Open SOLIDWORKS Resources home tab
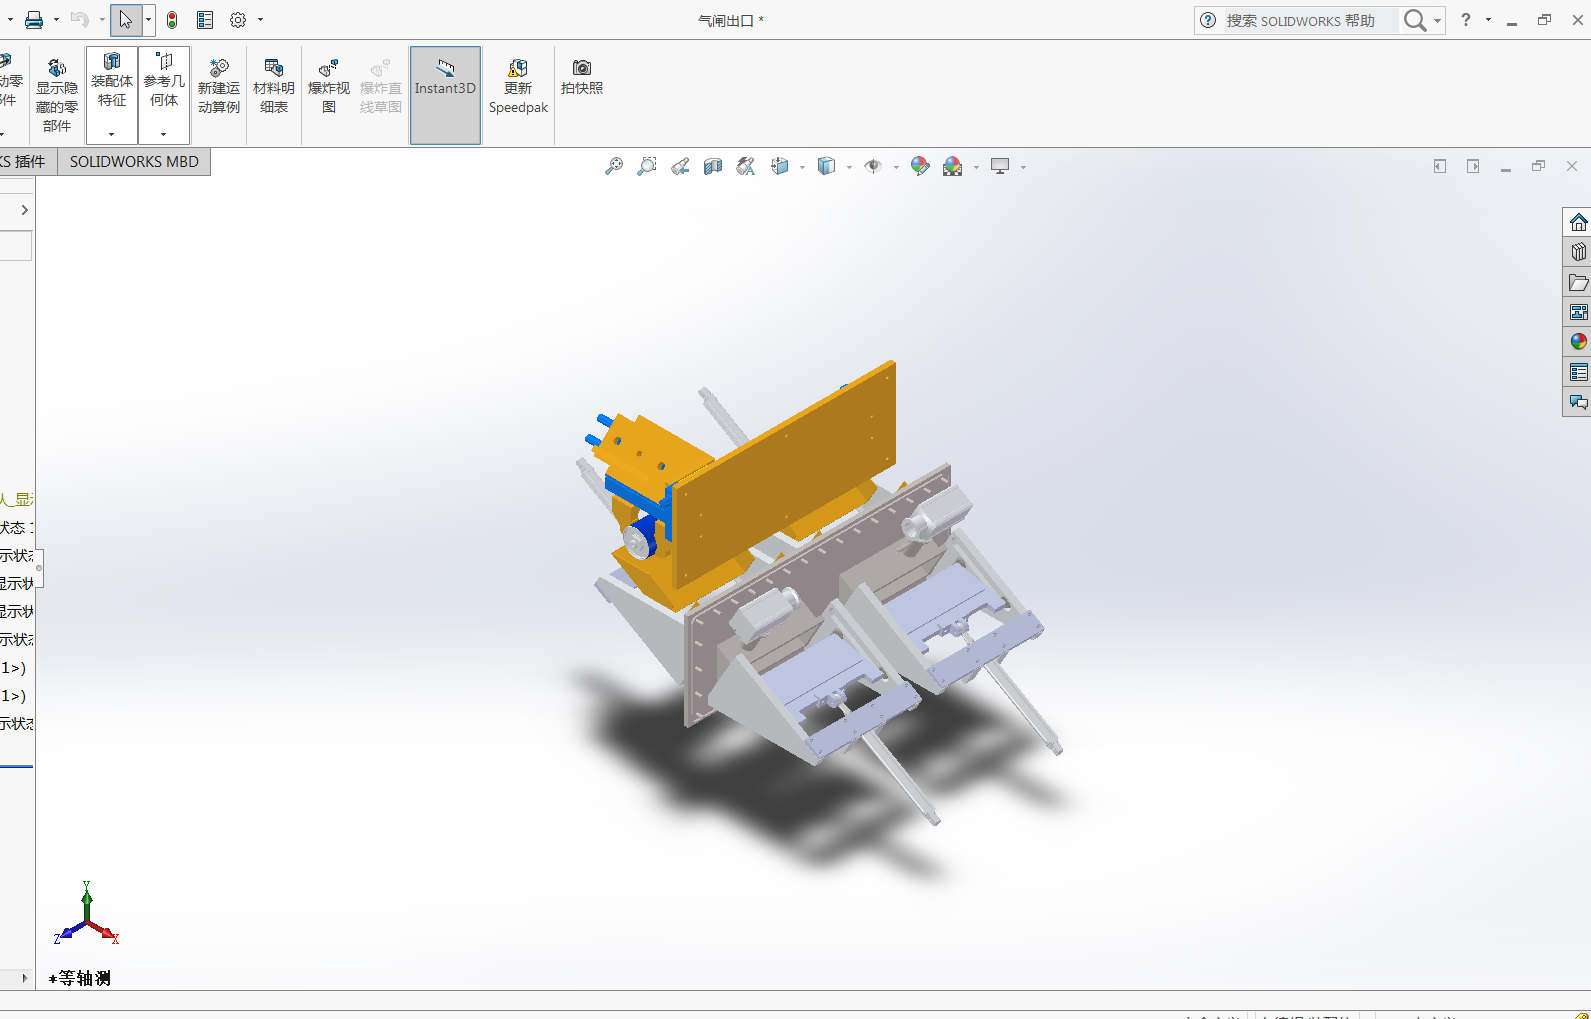The height and width of the screenshot is (1019, 1591). [x=1578, y=222]
